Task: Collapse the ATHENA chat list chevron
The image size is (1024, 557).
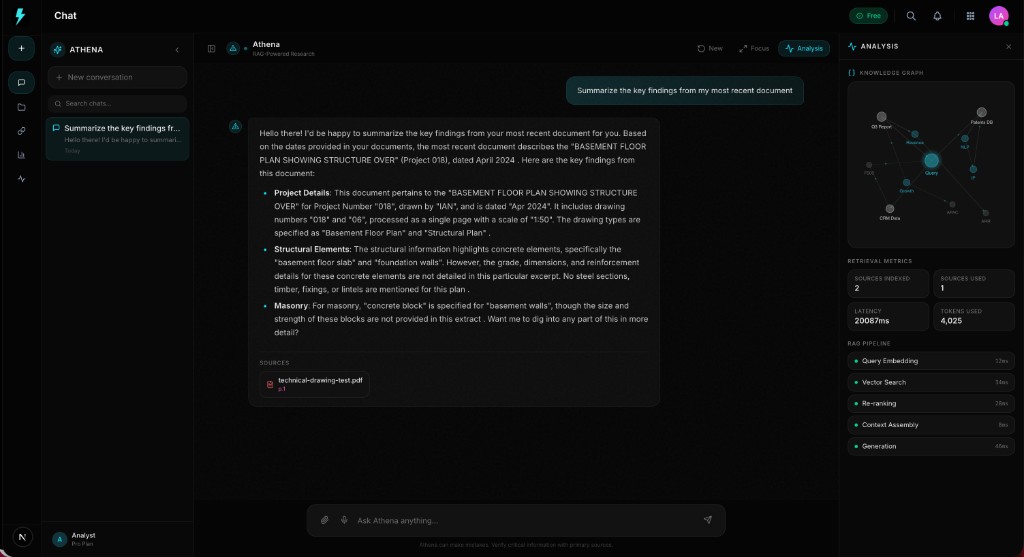Action: click(177, 49)
